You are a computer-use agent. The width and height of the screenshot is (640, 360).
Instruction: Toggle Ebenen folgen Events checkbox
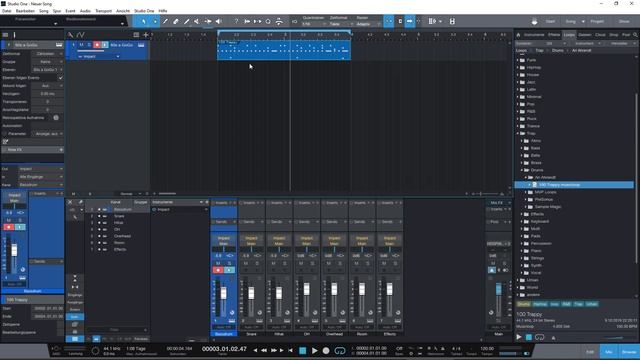point(60,78)
